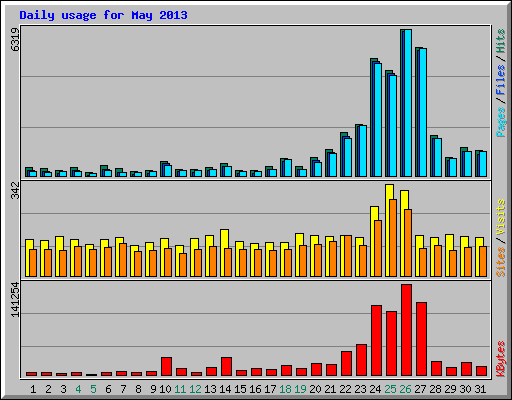
Task: Click the cyan hits bar for day 24
Action: pyautogui.click(x=378, y=120)
